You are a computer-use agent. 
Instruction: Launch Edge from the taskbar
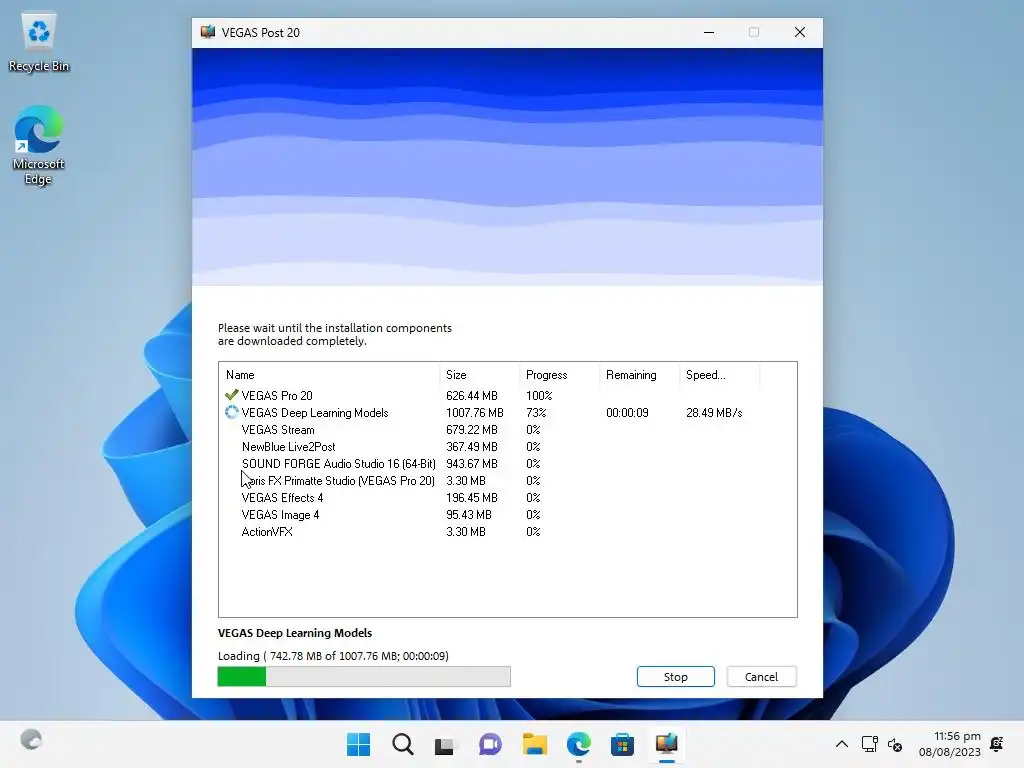point(579,744)
